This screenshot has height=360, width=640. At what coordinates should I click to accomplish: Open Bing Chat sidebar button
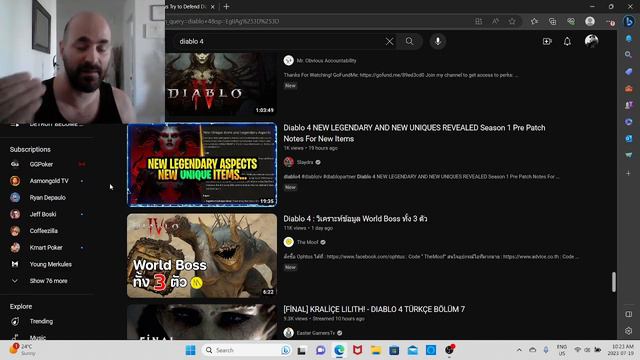point(629,21)
